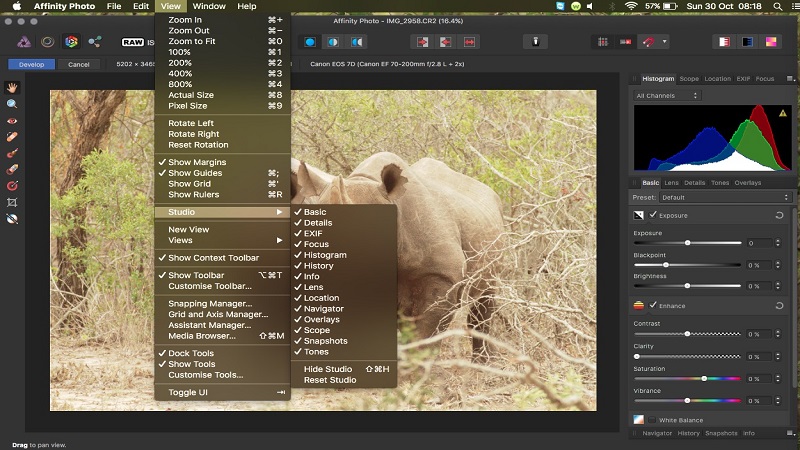This screenshot has height=450, width=800.
Task: Toggle grid display icon in toolbar
Action: coord(603,42)
